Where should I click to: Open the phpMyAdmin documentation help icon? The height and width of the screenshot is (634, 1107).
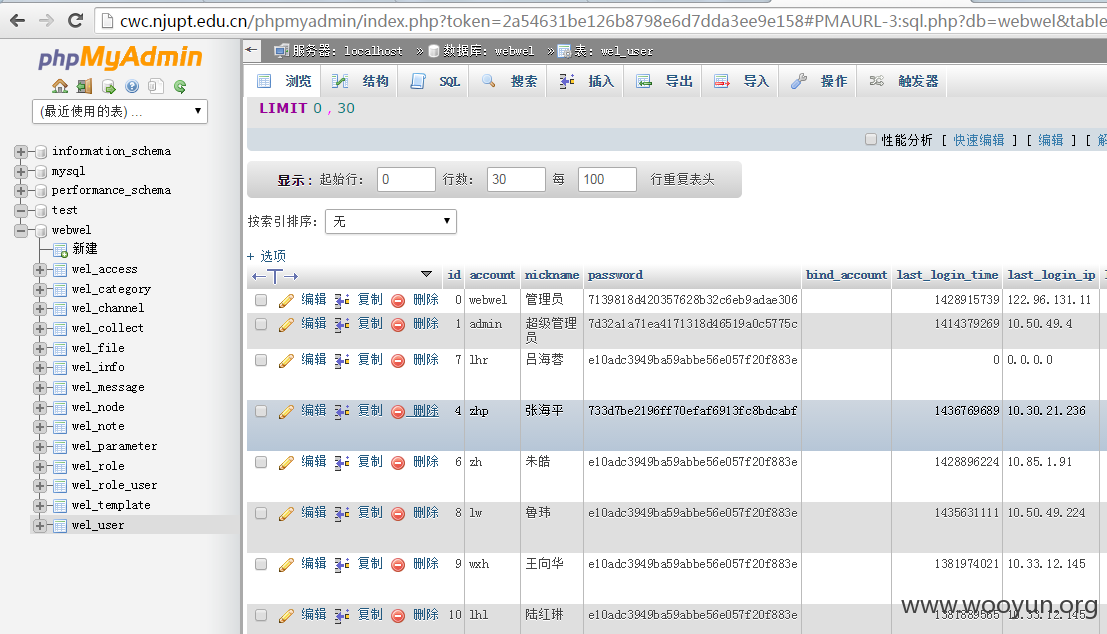click(132, 86)
